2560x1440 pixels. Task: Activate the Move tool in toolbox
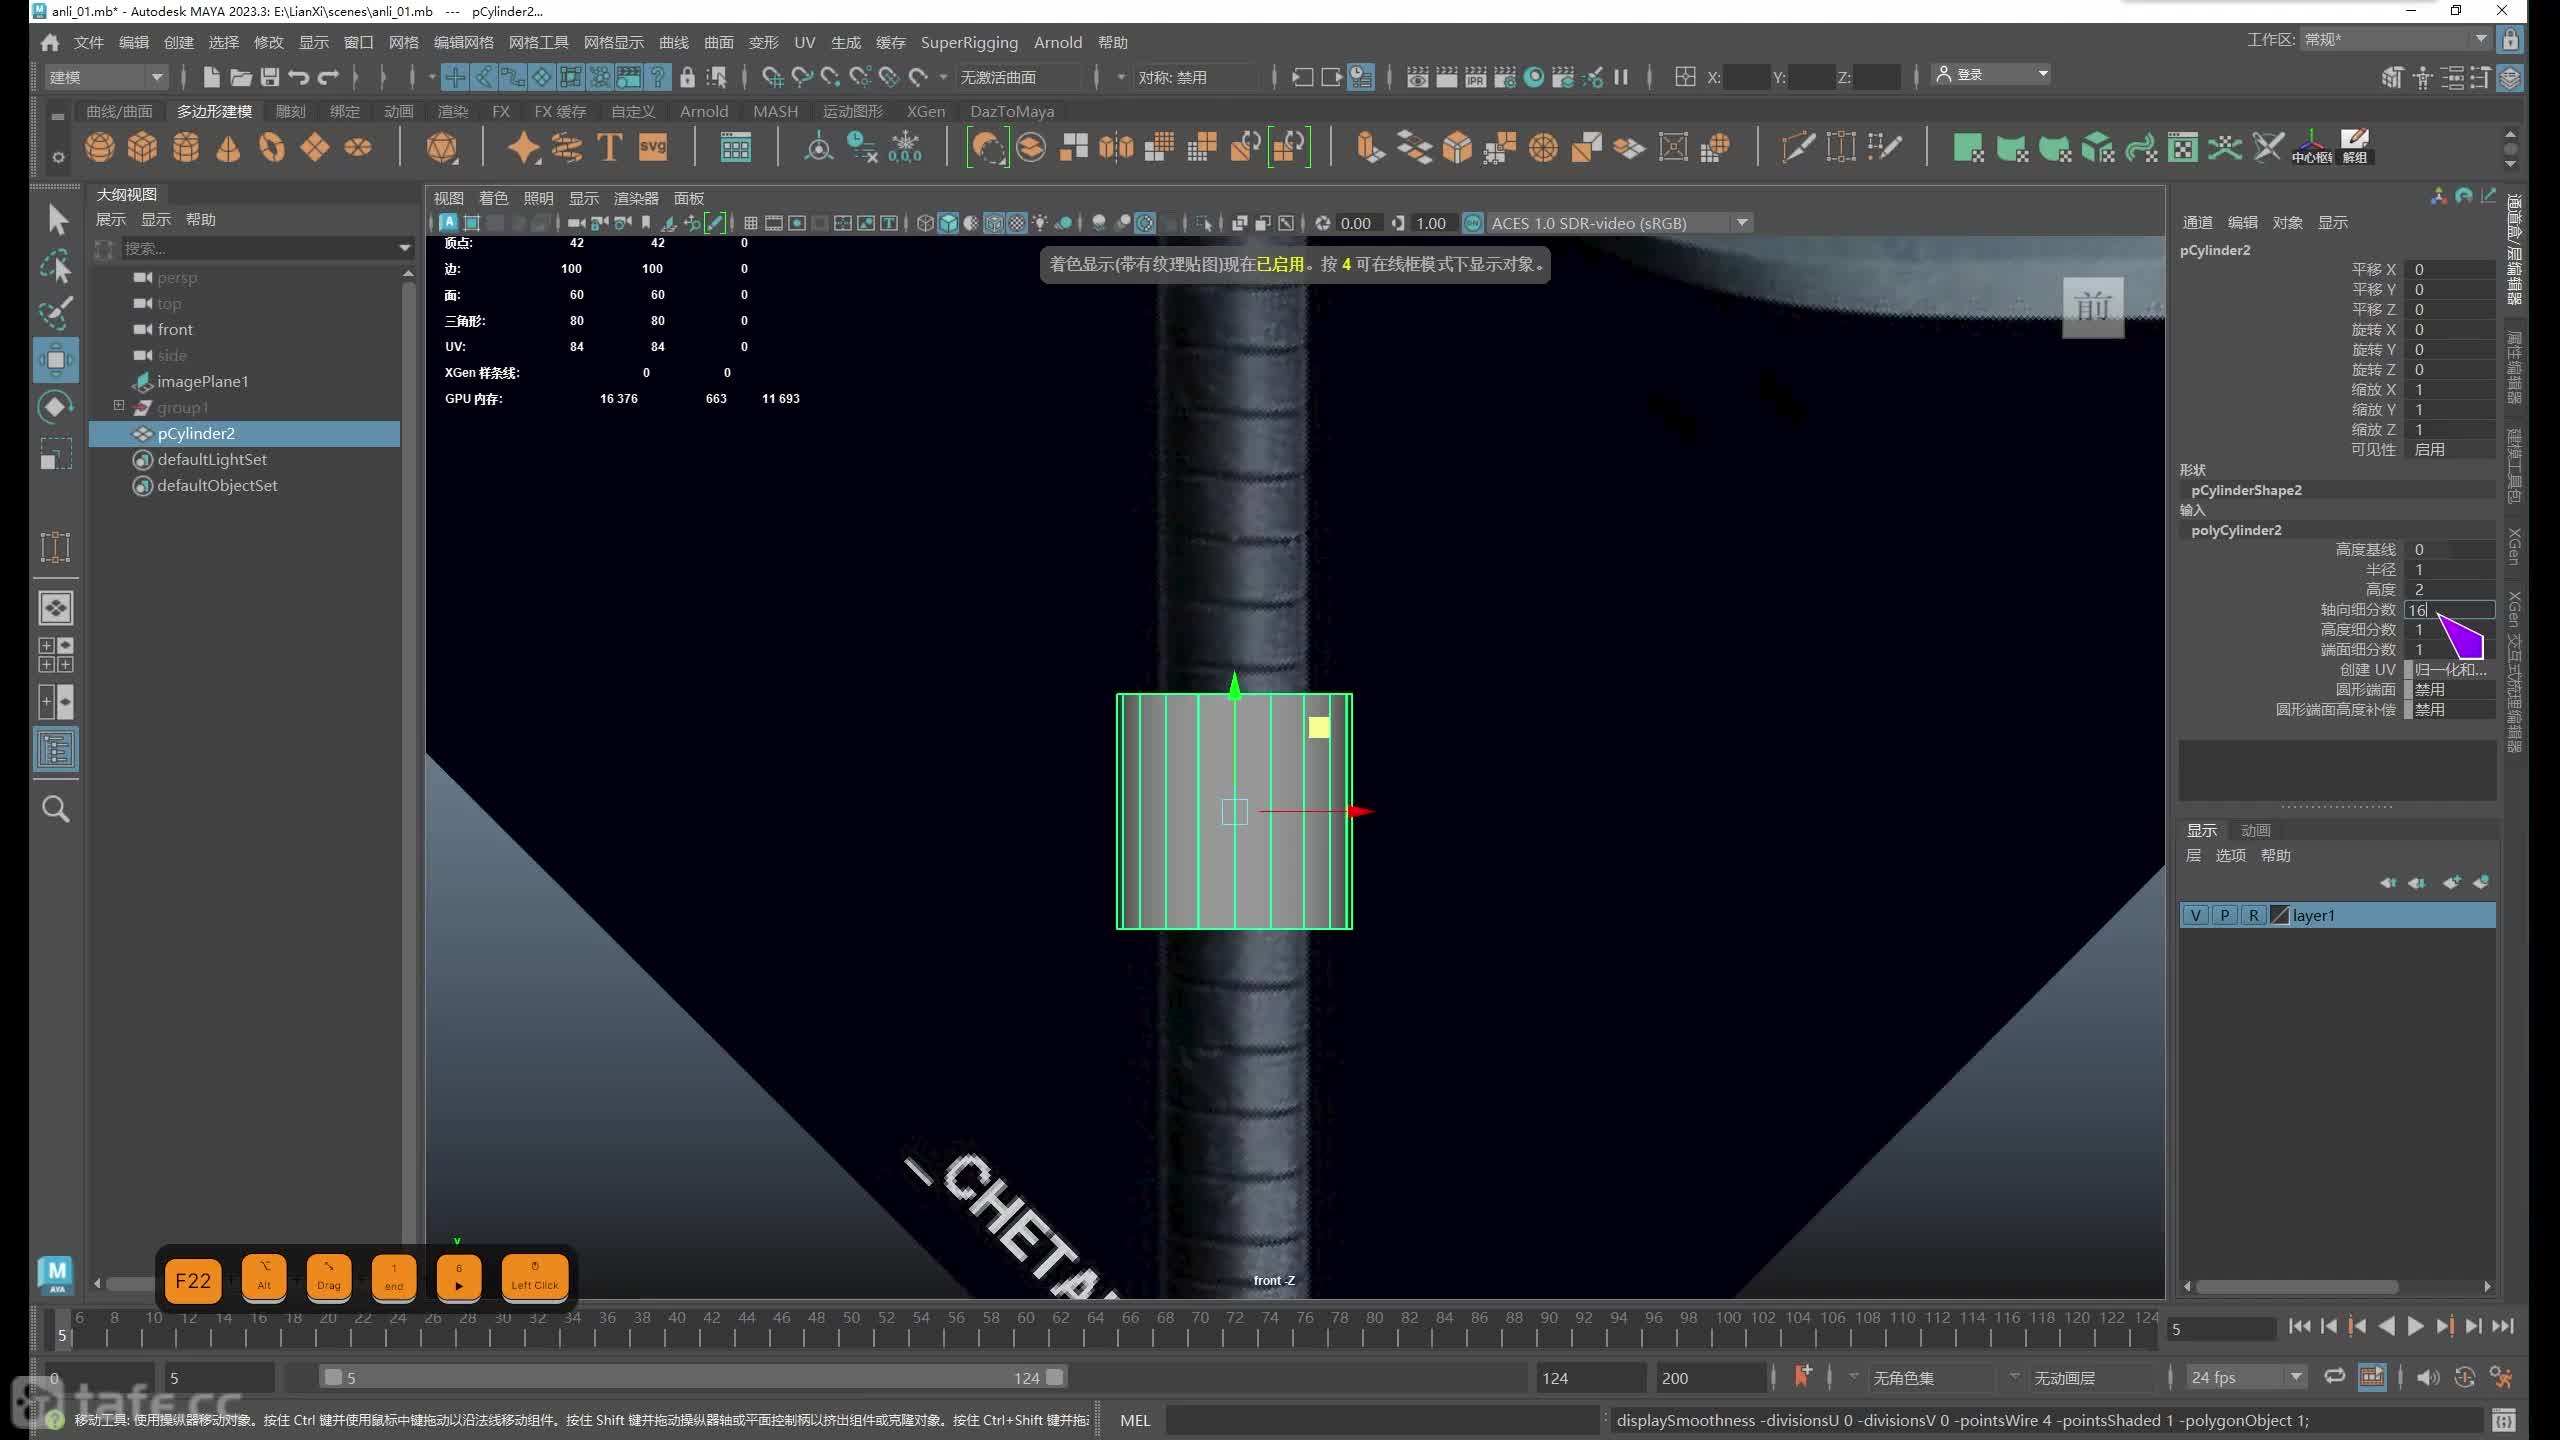click(x=56, y=360)
